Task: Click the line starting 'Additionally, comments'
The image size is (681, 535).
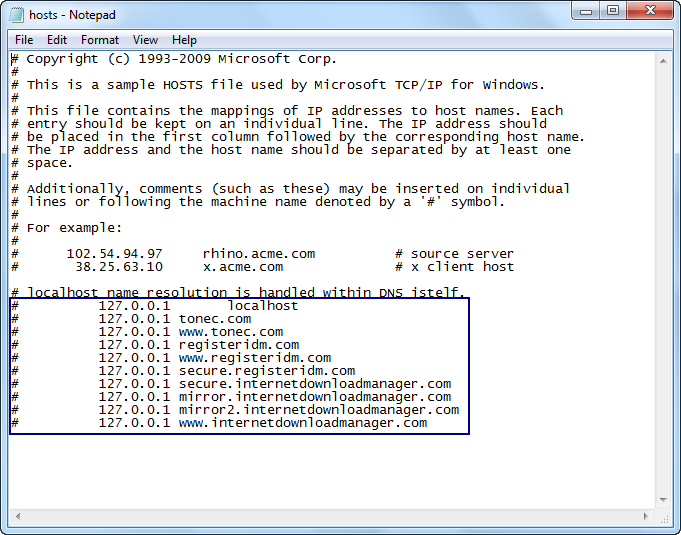Action: point(290,189)
